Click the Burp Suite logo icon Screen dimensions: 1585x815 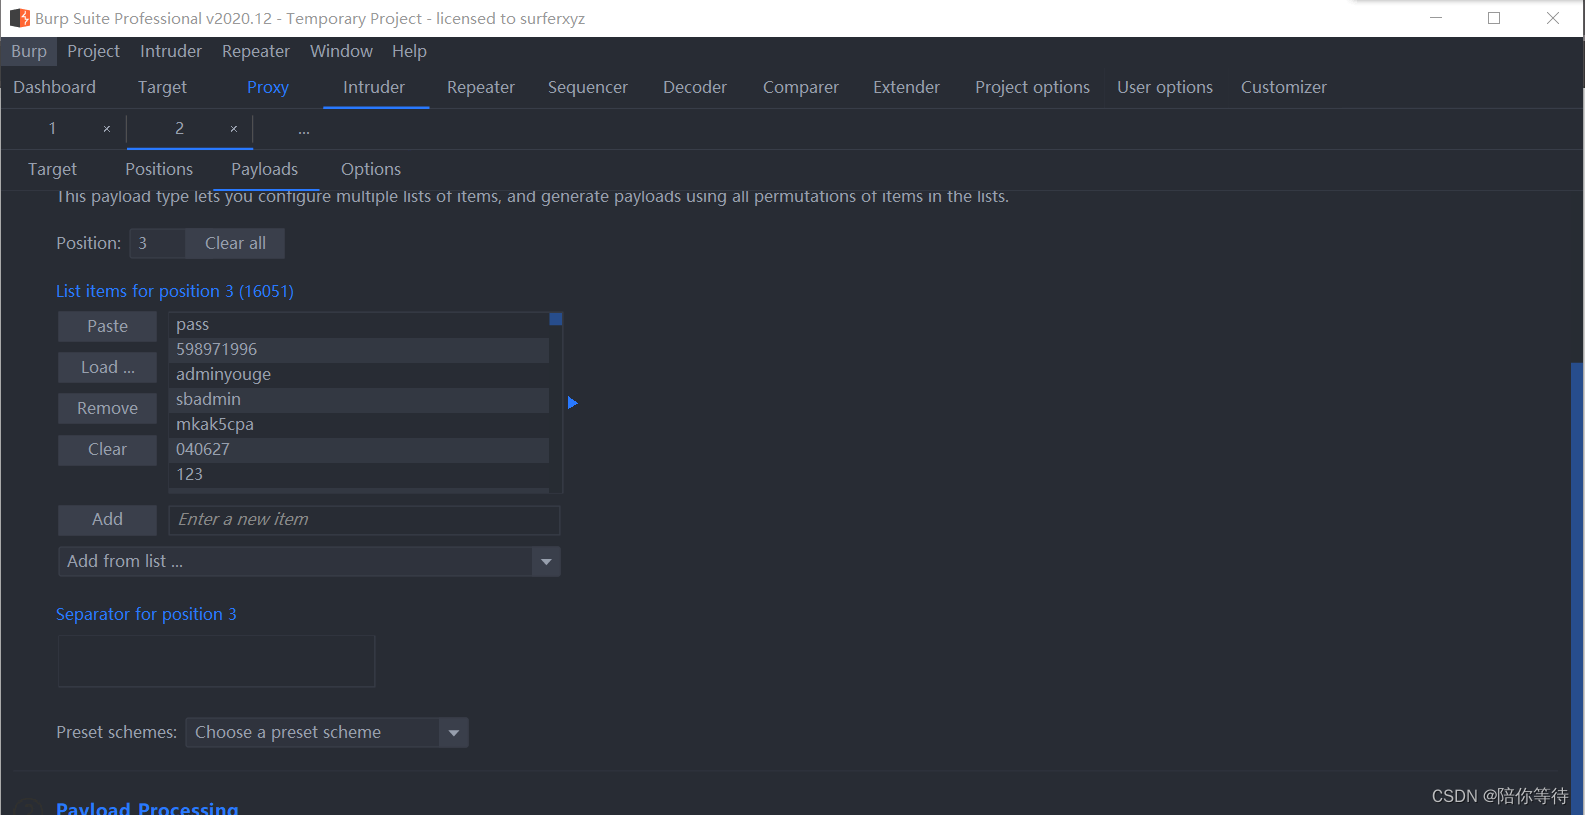19,18
